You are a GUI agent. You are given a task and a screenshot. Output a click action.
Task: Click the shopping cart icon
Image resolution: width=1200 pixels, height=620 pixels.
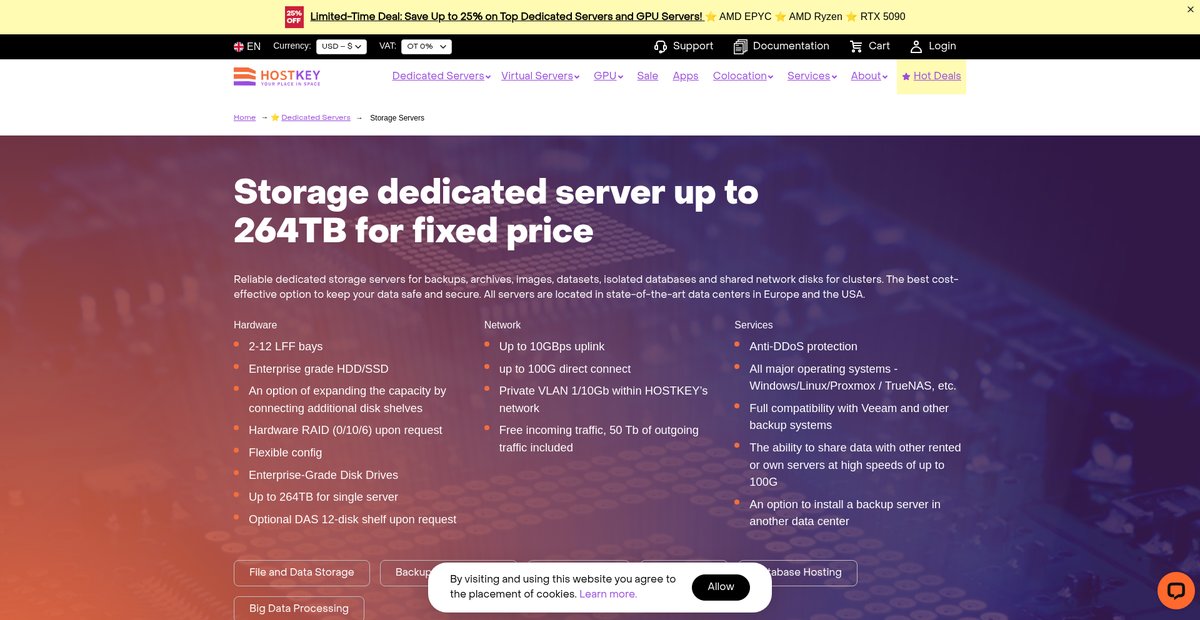[x=856, y=46]
